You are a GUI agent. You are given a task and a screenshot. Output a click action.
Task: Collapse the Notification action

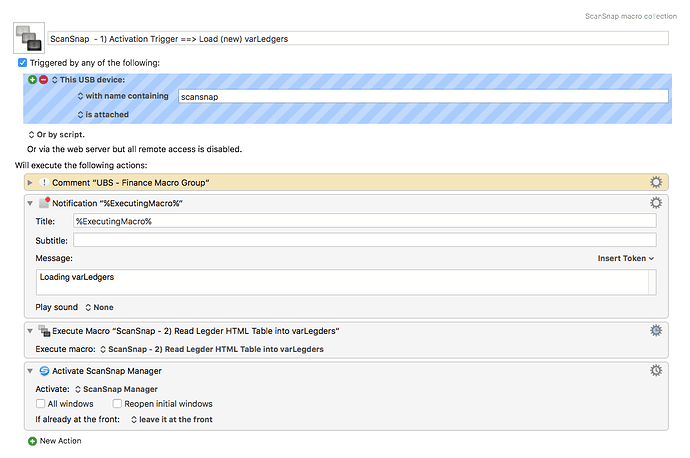pos(30,203)
